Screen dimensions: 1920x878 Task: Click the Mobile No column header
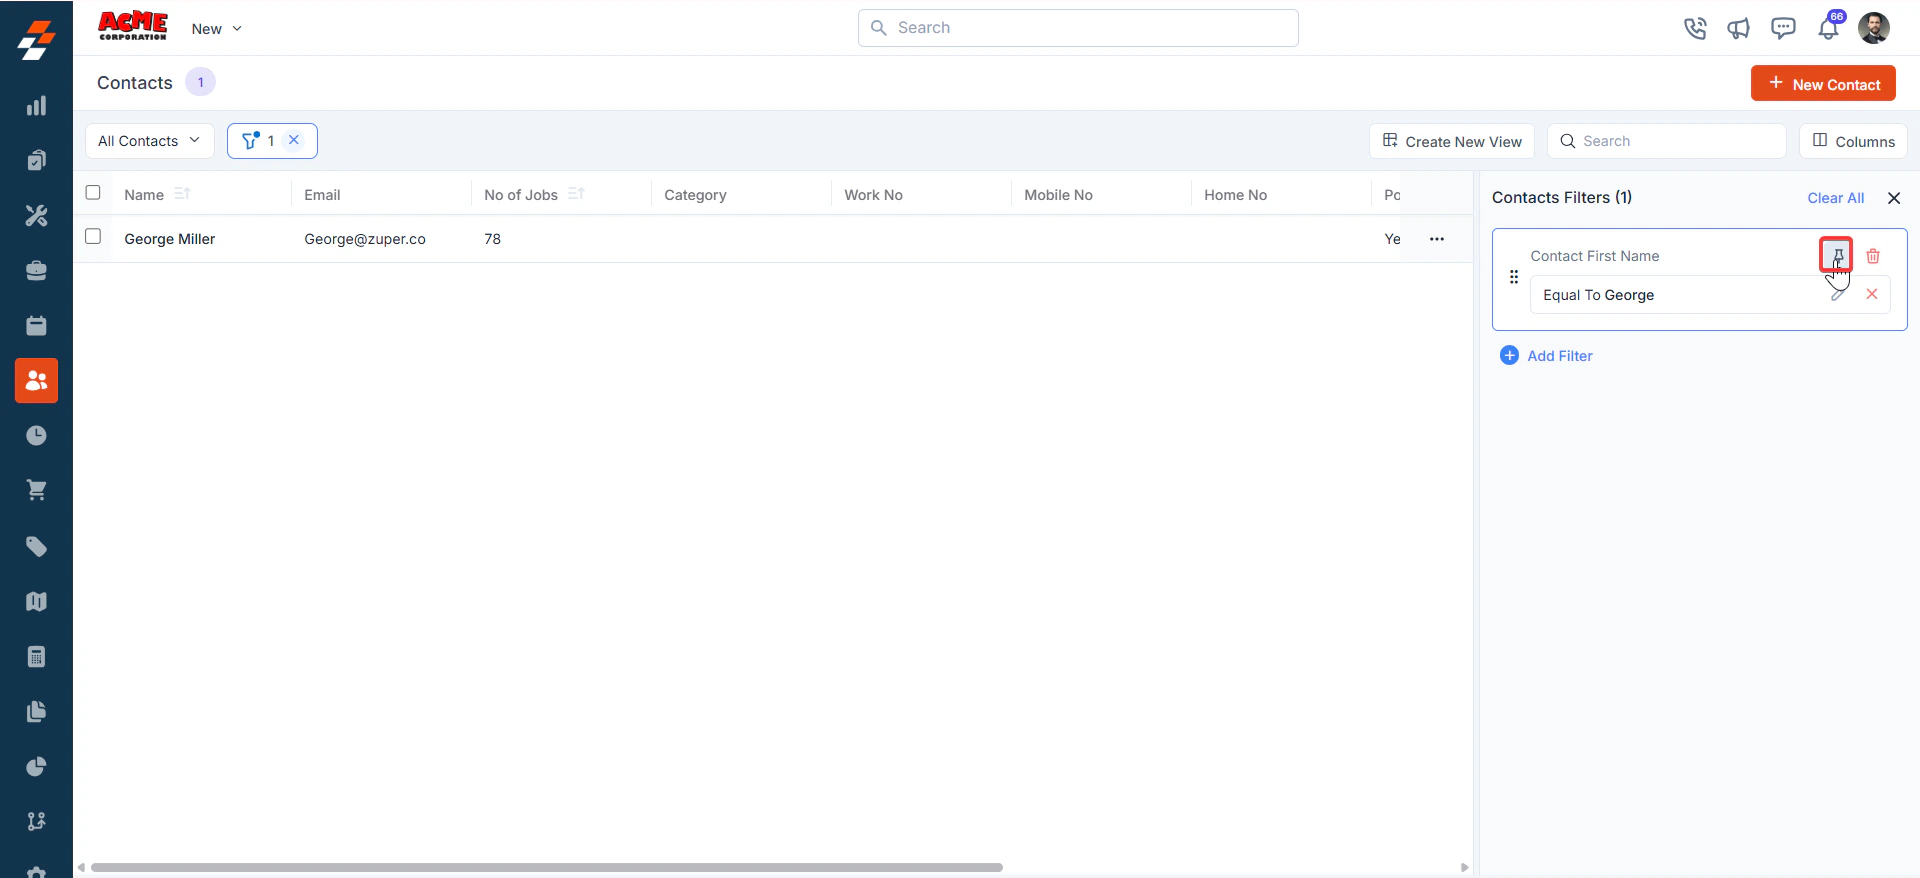(1058, 195)
